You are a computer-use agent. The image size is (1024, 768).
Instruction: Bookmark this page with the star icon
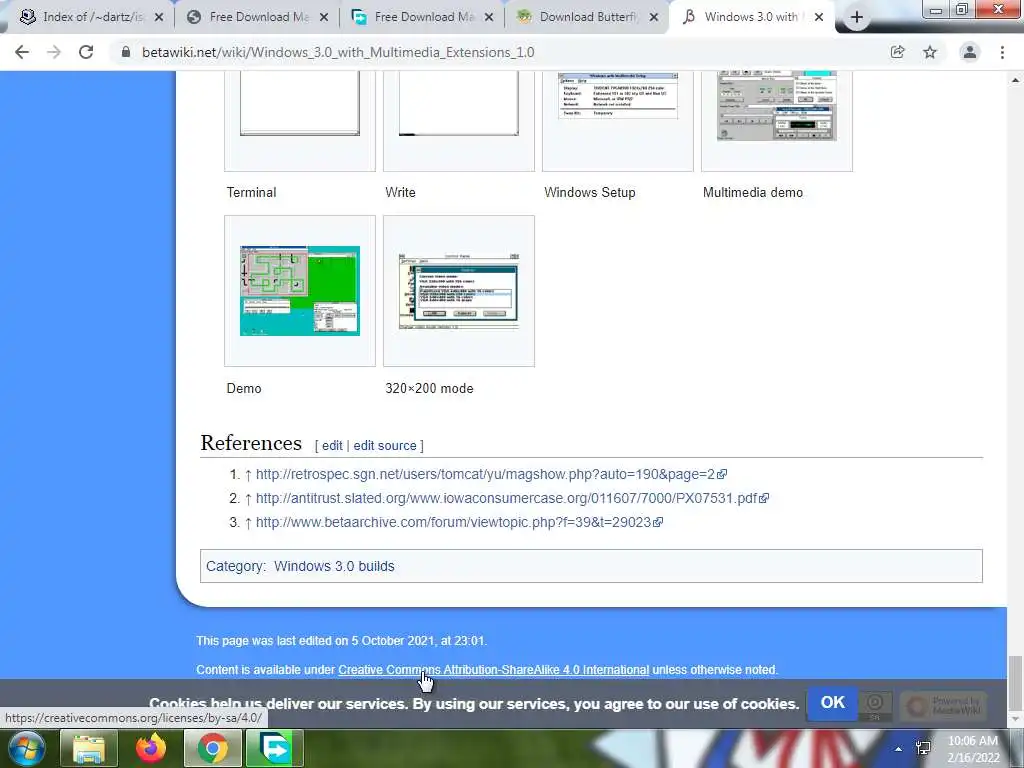point(930,52)
